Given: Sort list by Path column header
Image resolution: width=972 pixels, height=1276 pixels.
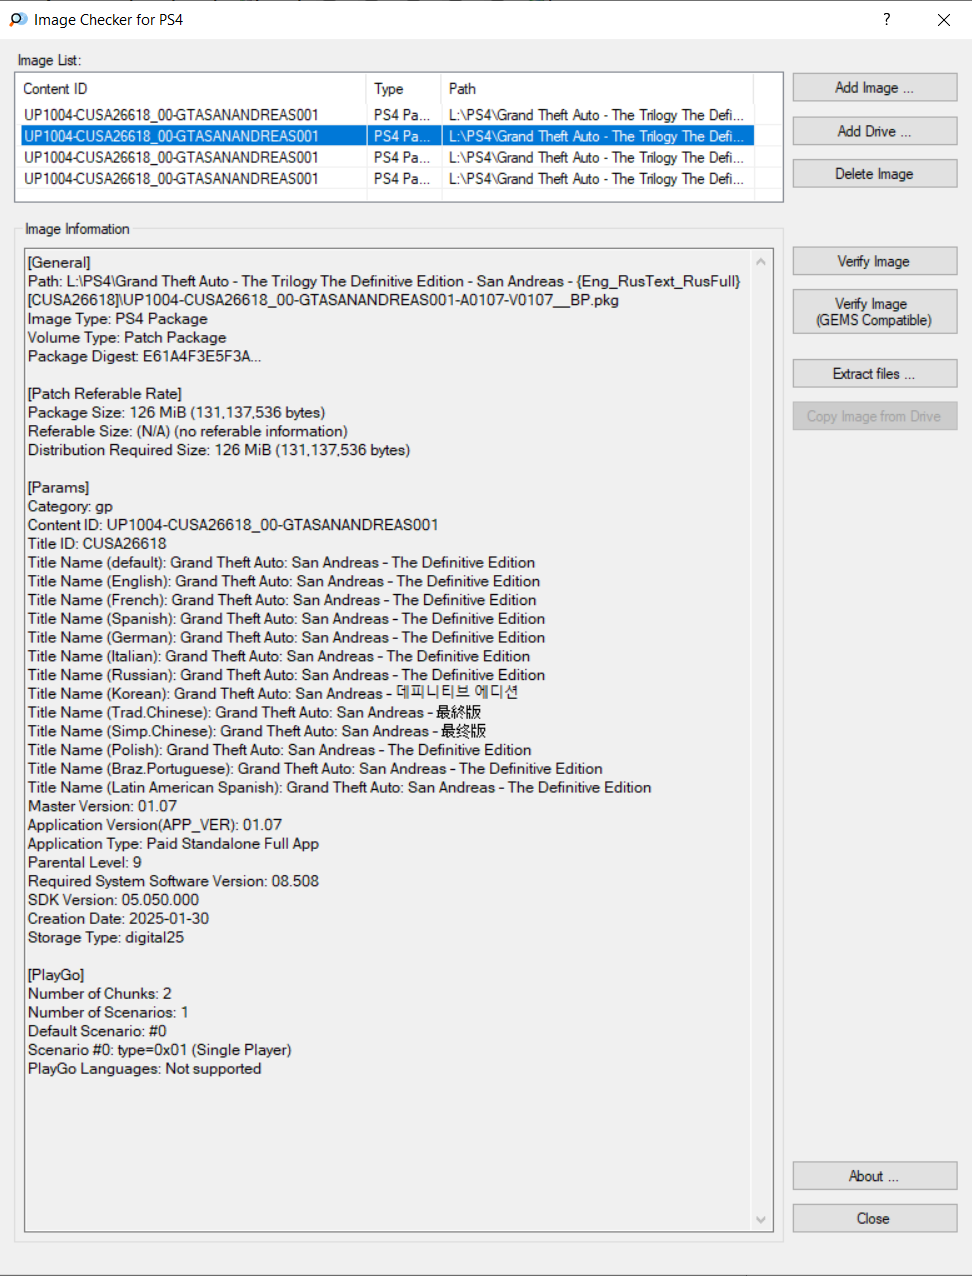Looking at the screenshot, I should [x=598, y=89].
